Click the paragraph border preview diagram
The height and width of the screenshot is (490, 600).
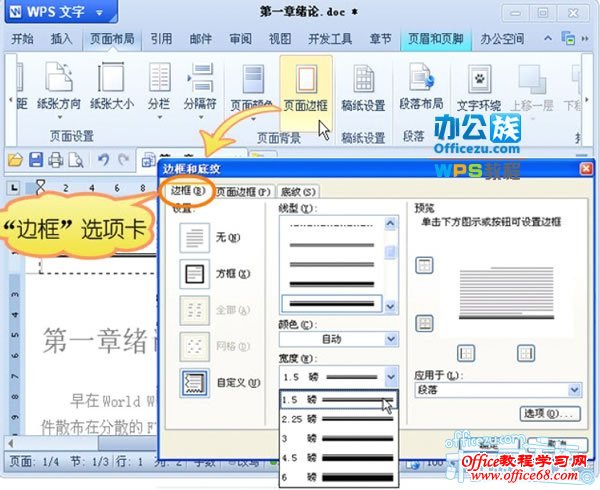(x=506, y=295)
